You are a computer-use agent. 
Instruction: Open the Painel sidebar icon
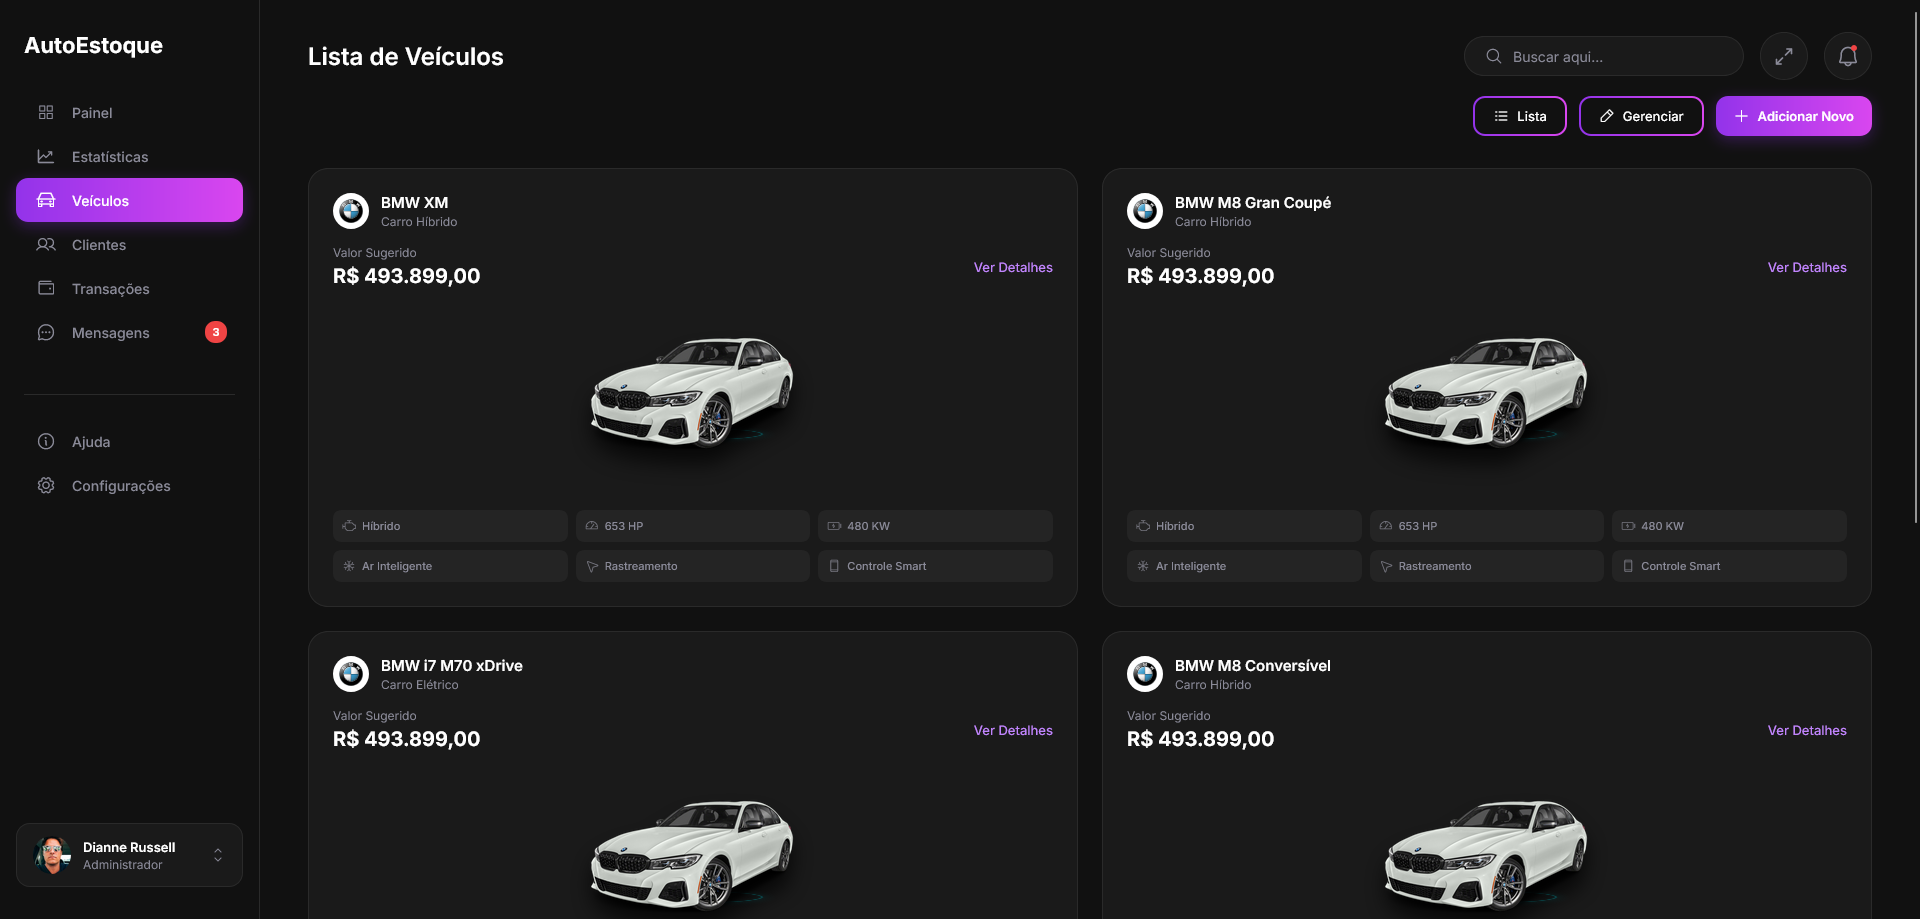pos(45,112)
